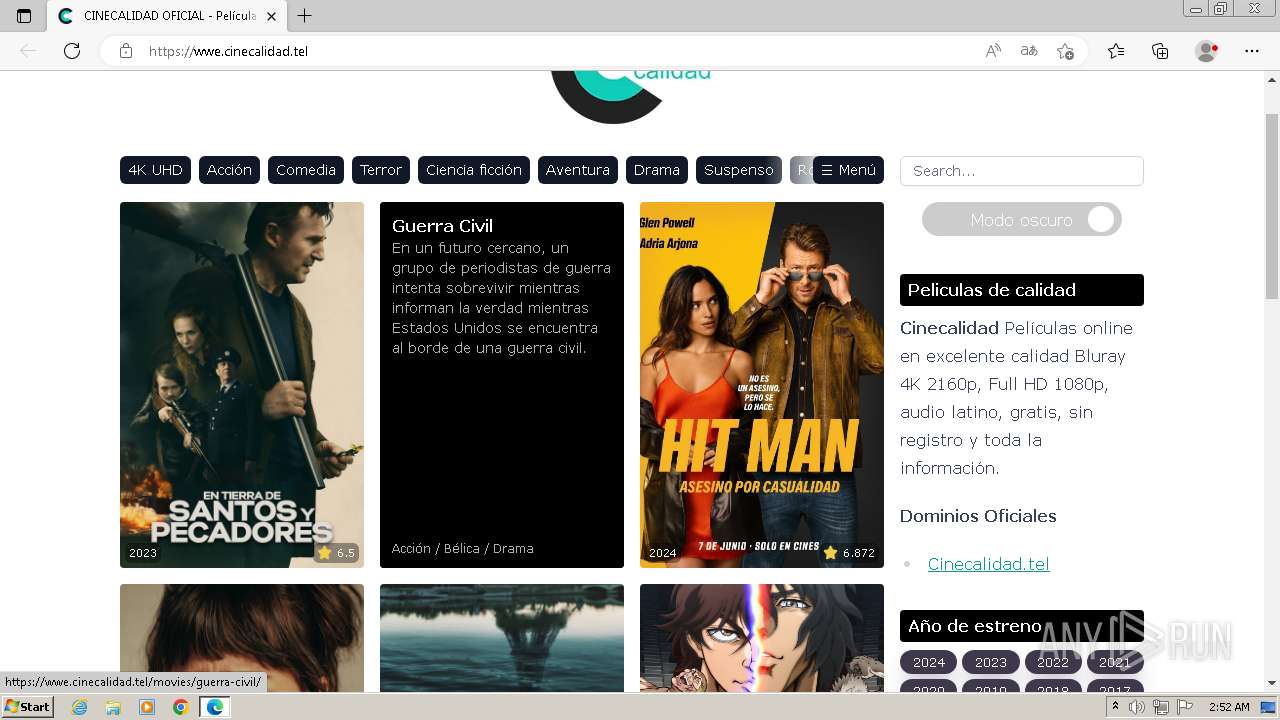Select the Comedia category
Screen dimensions: 1280x720
coord(306,170)
